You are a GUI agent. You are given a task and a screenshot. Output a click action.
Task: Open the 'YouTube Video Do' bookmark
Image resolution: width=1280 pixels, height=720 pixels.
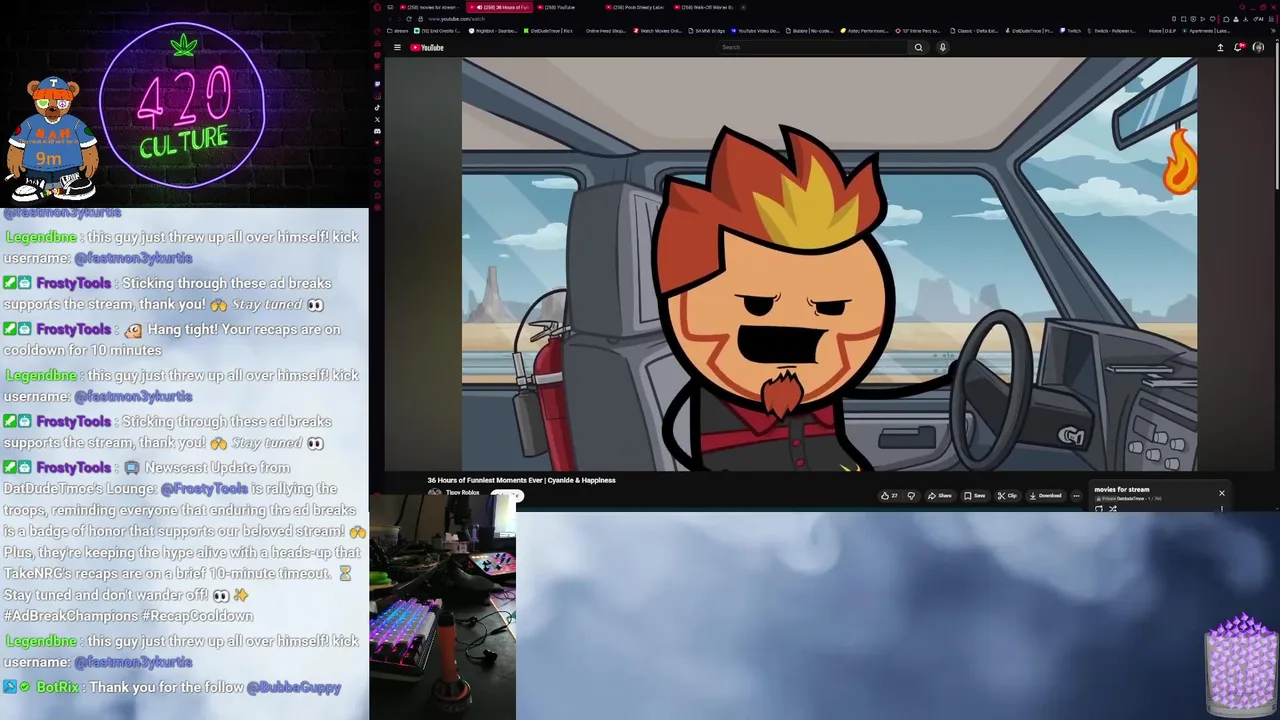pos(756,31)
